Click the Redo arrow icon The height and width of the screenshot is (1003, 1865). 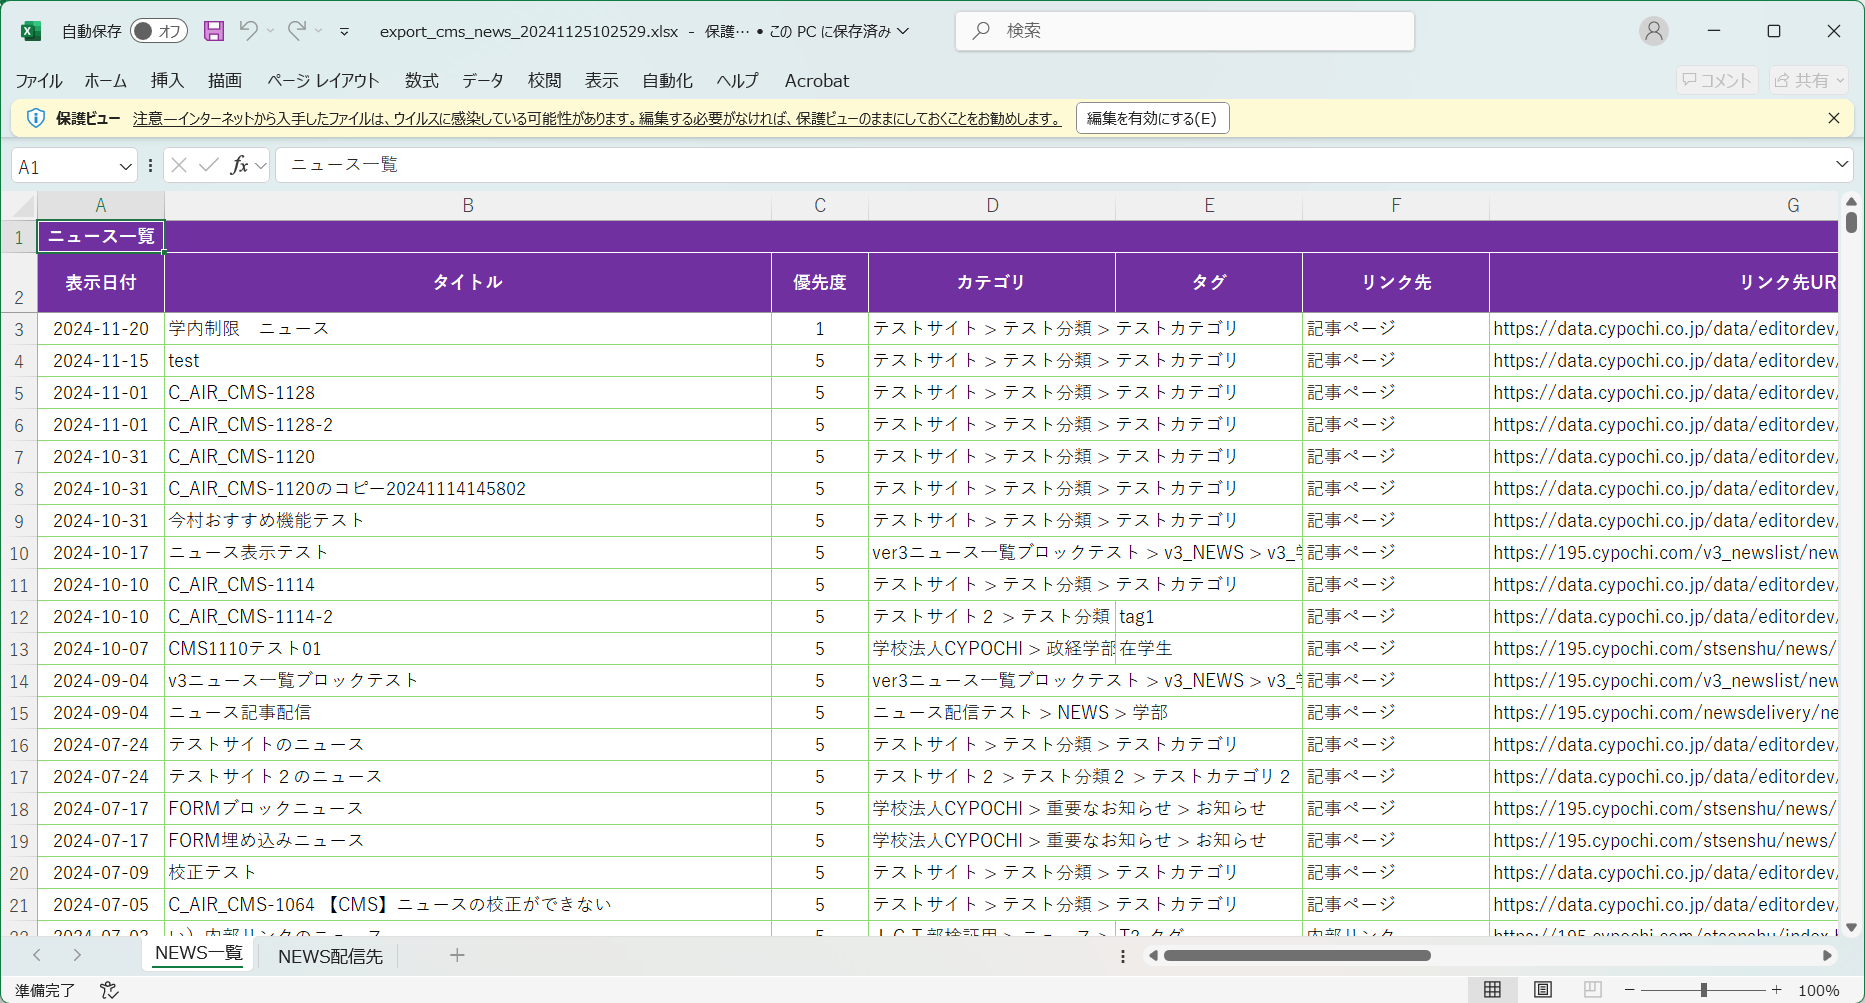(x=296, y=31)
